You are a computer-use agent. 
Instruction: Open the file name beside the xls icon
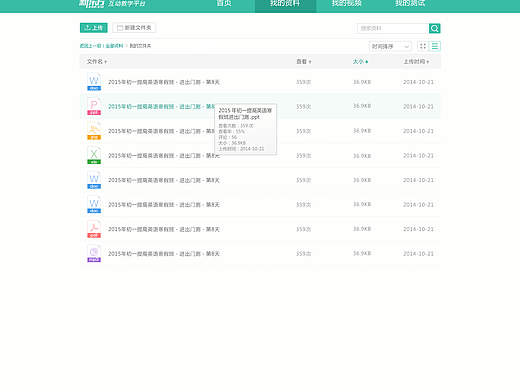164,156
